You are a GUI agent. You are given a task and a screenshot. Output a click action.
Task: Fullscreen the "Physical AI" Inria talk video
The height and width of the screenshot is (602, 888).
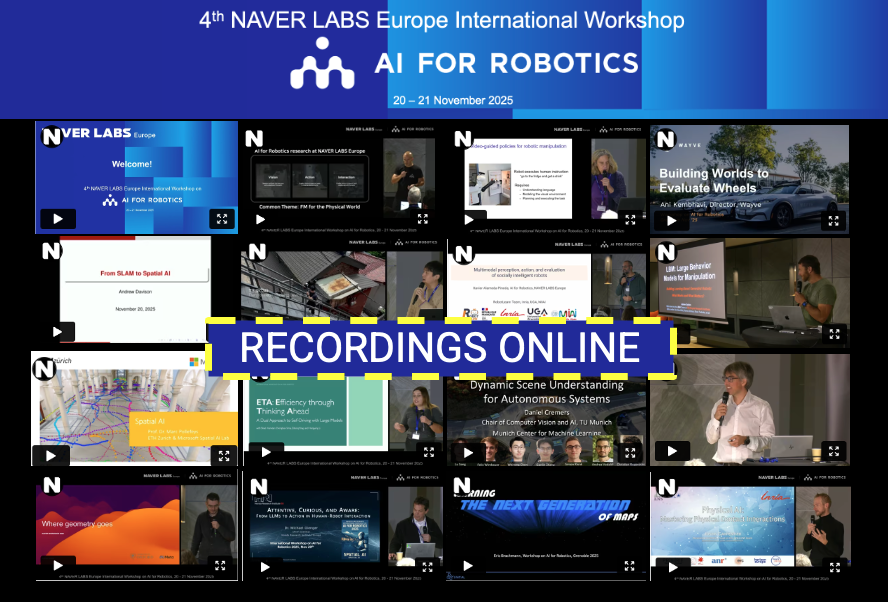[833, 568]
